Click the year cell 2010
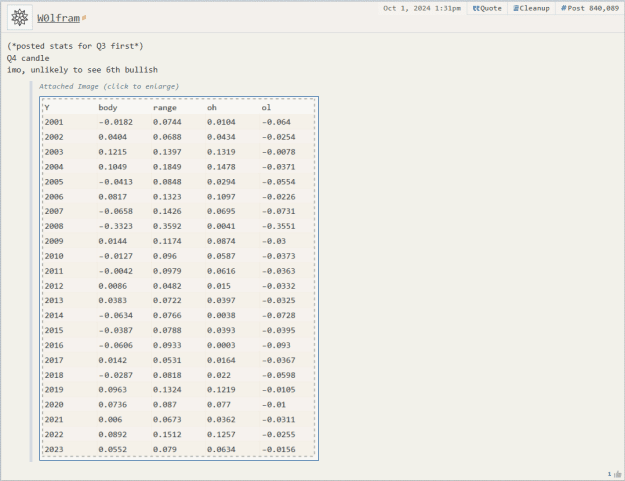Screen dimensions: 625x481 pos(54,256)
